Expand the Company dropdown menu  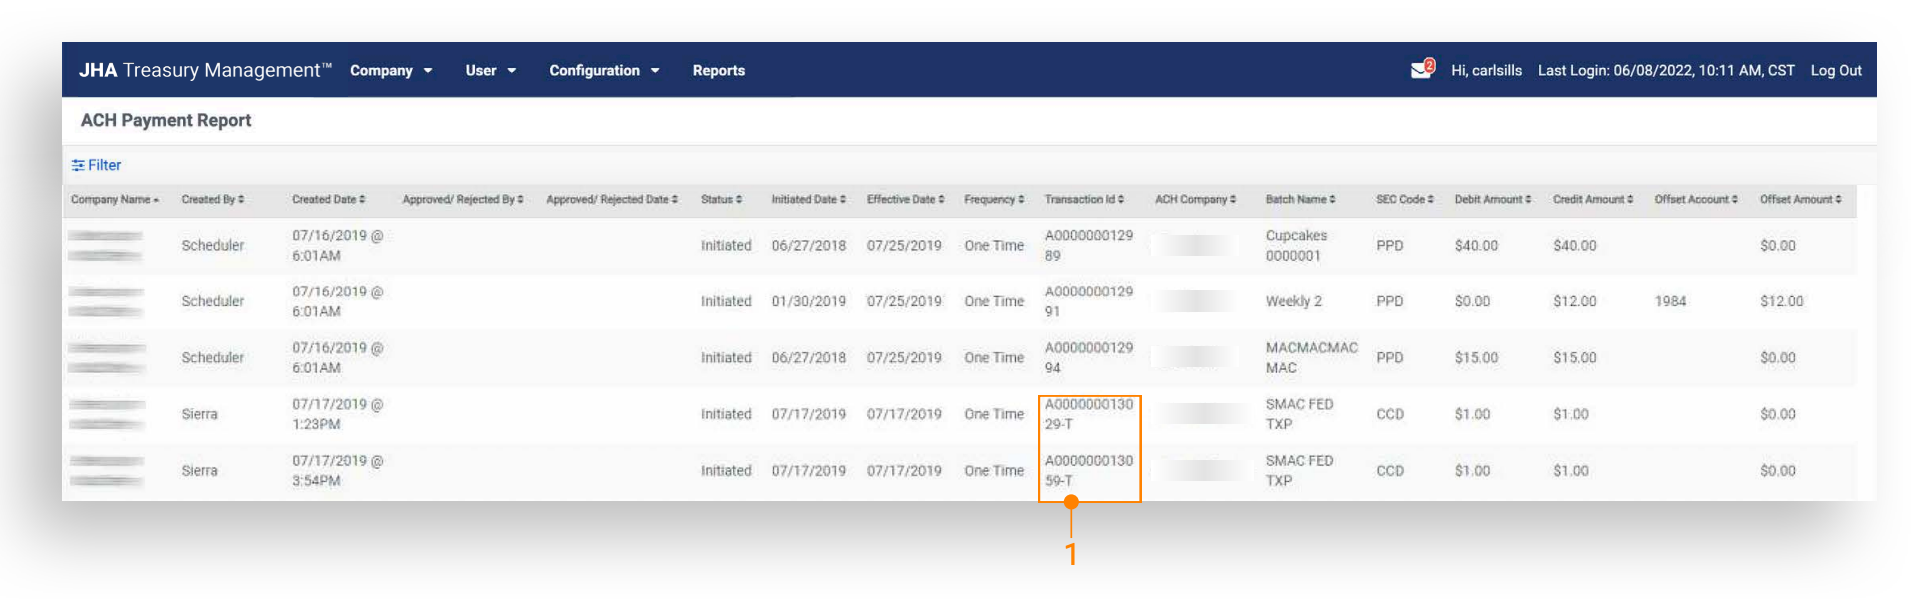391,71
